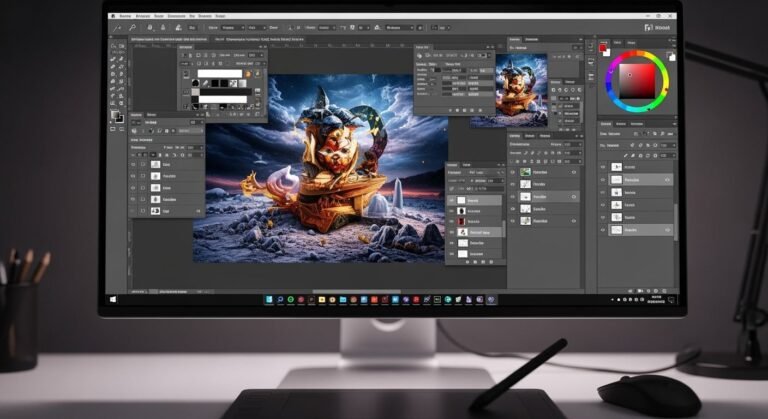Select the black blob brush swatch in the floating swatches panel
Image resolution: width=768 pixels, height=419 pixels.
(196, 83)
